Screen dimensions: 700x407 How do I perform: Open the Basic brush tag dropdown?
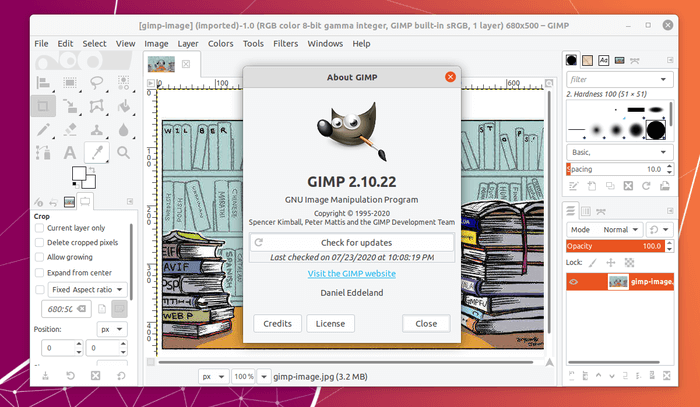[x=620, y=152]
